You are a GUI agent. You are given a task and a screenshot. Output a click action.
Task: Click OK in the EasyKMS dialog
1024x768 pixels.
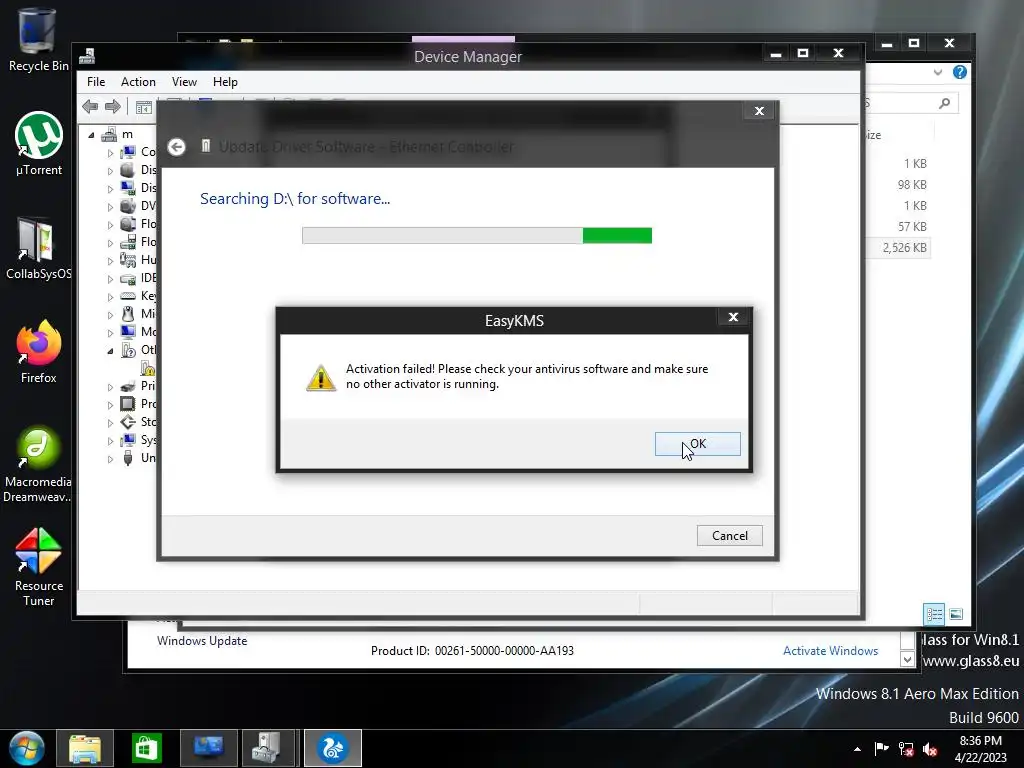tap(697, 444)
